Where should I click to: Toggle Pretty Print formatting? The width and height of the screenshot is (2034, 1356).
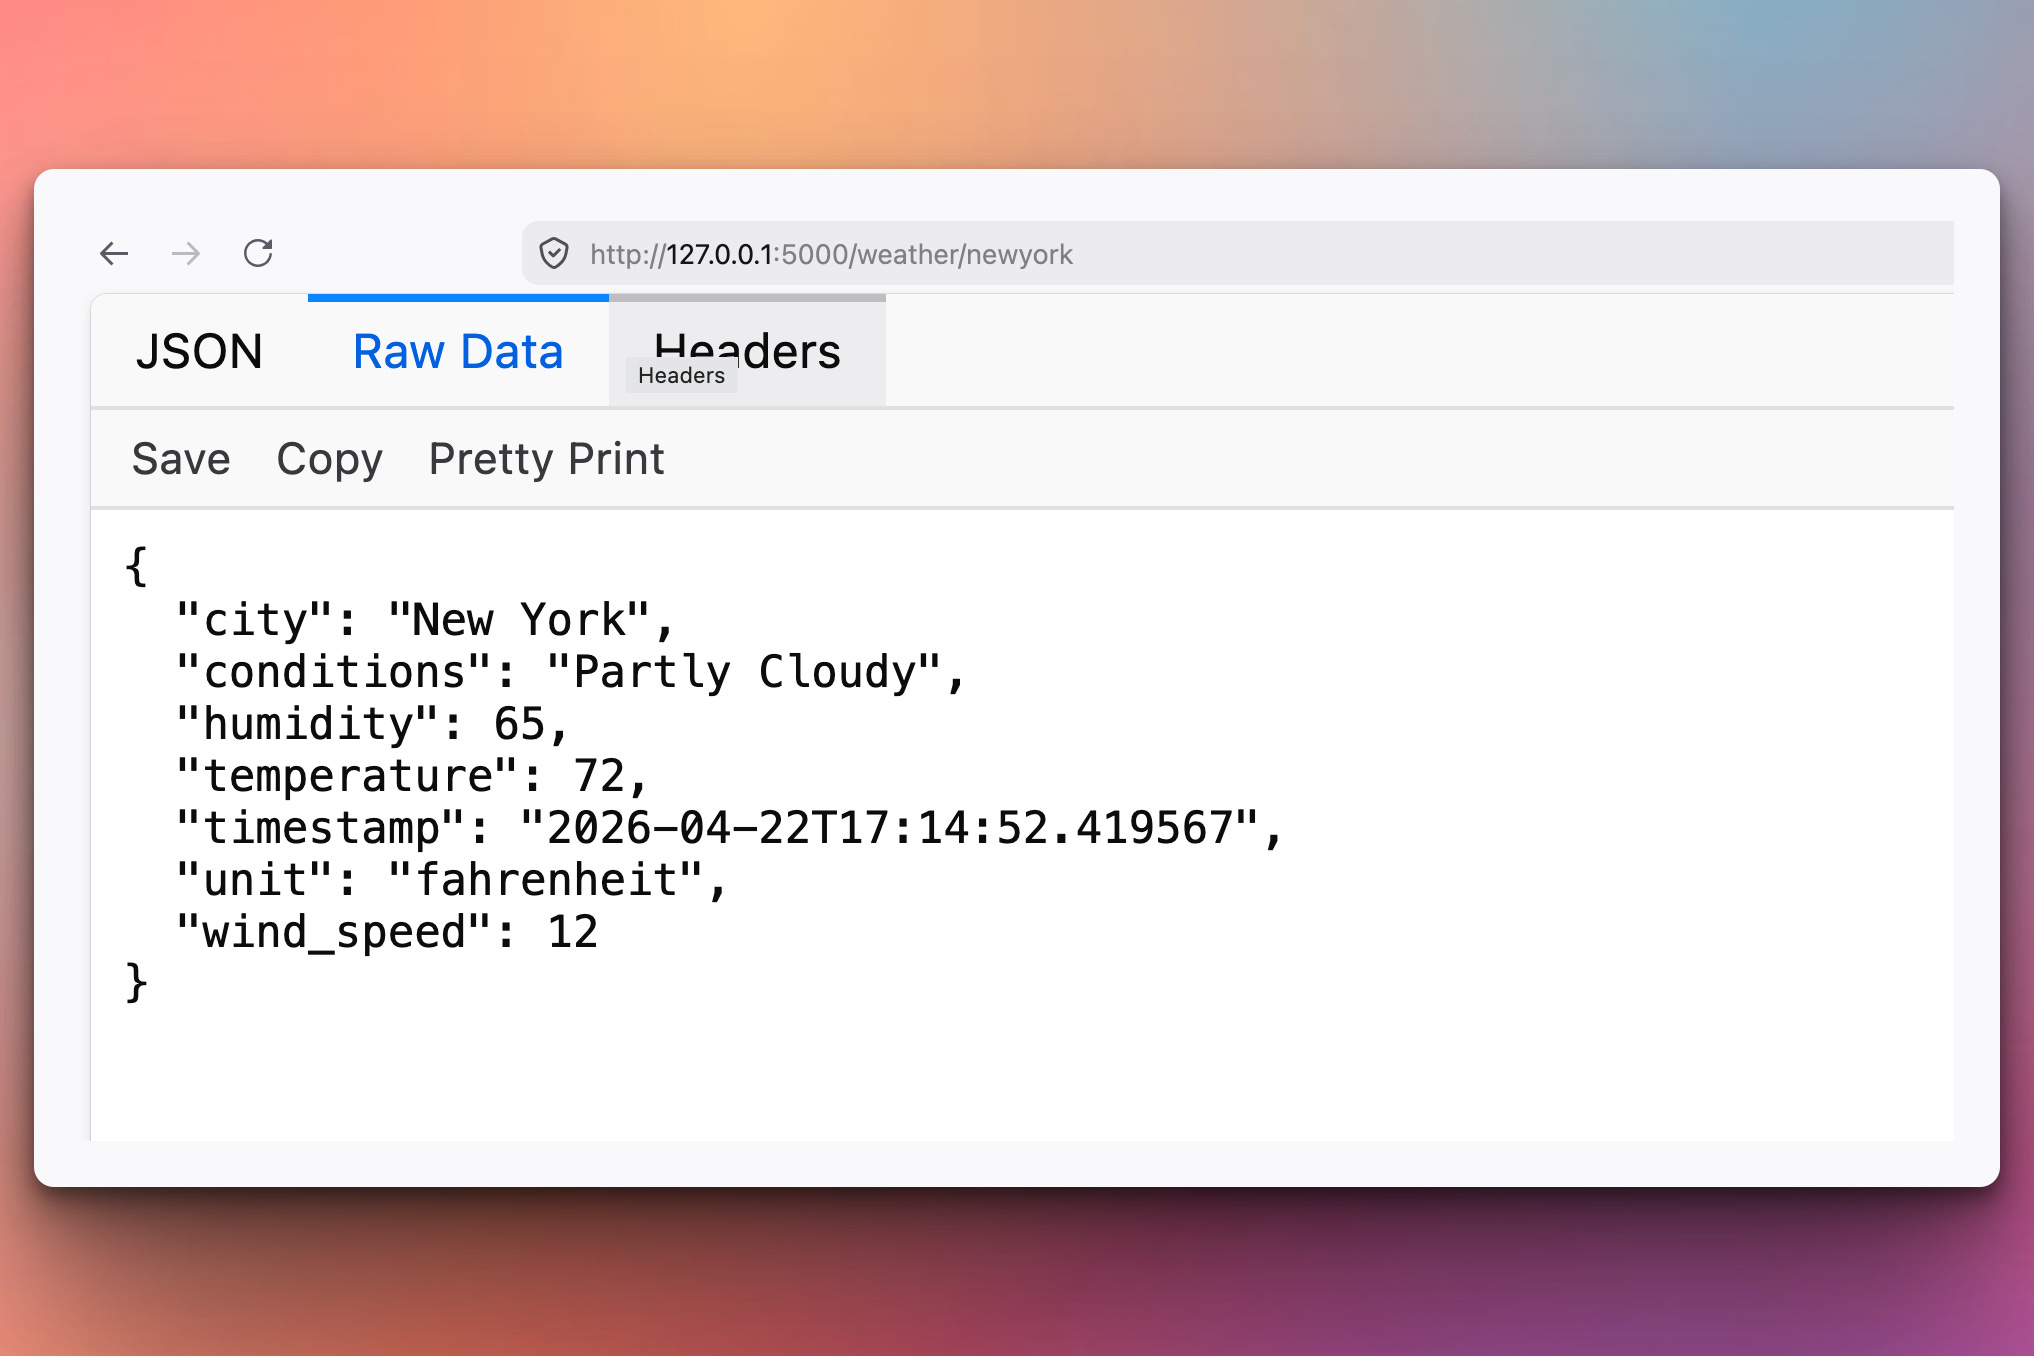(x=546, y=459)
